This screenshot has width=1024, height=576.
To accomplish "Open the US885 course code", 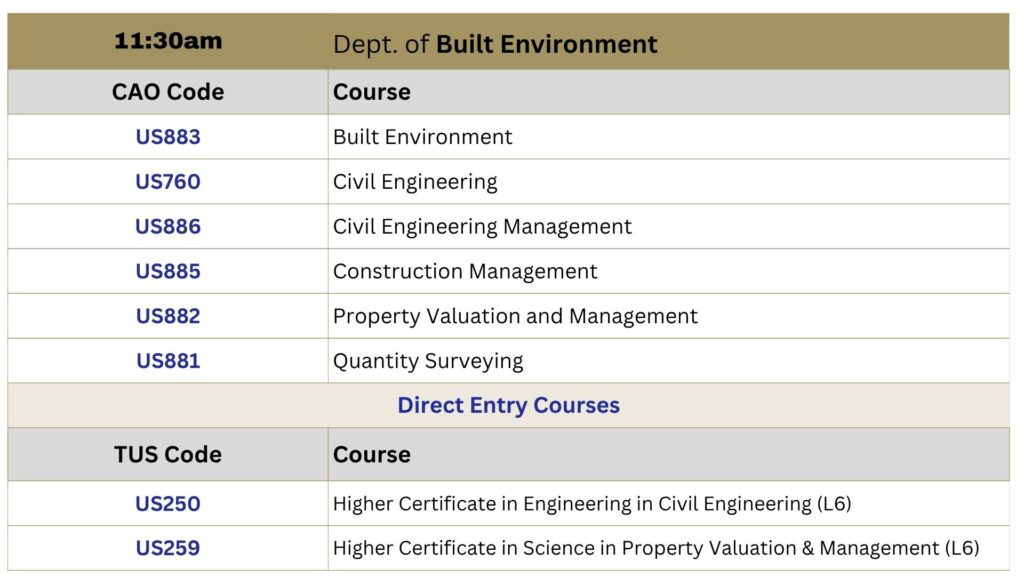I will (x=168, y=271).
